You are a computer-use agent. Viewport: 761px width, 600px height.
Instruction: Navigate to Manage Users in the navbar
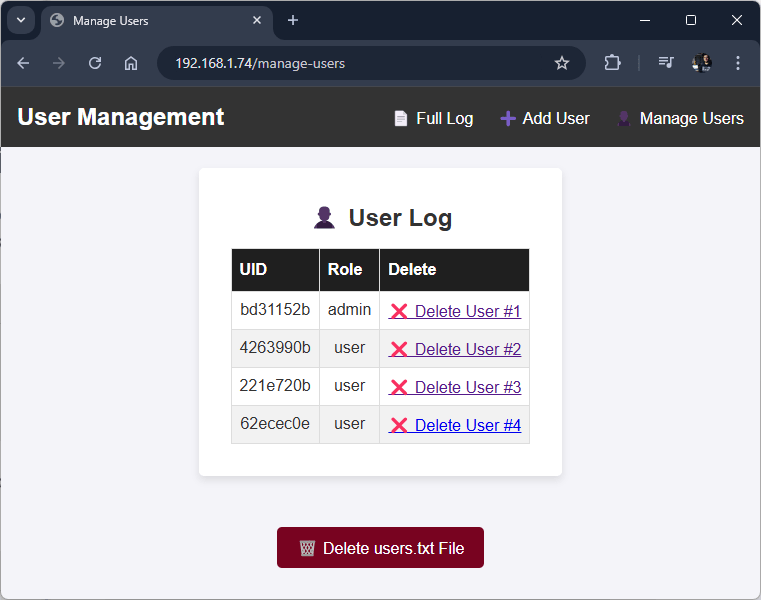pos(691,119)
